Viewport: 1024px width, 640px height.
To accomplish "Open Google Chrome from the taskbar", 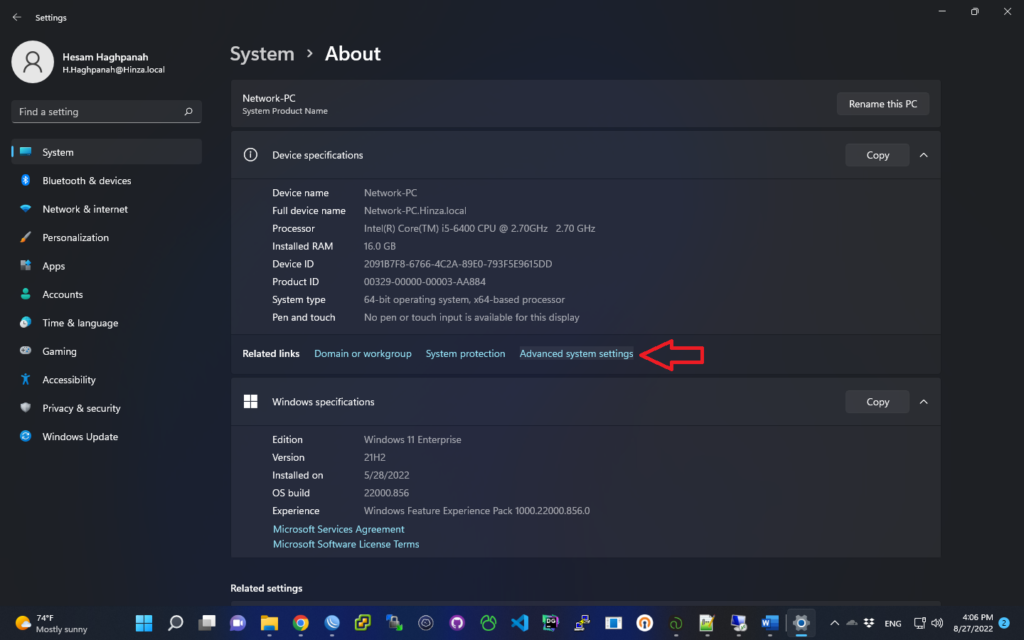I will 300,622.
